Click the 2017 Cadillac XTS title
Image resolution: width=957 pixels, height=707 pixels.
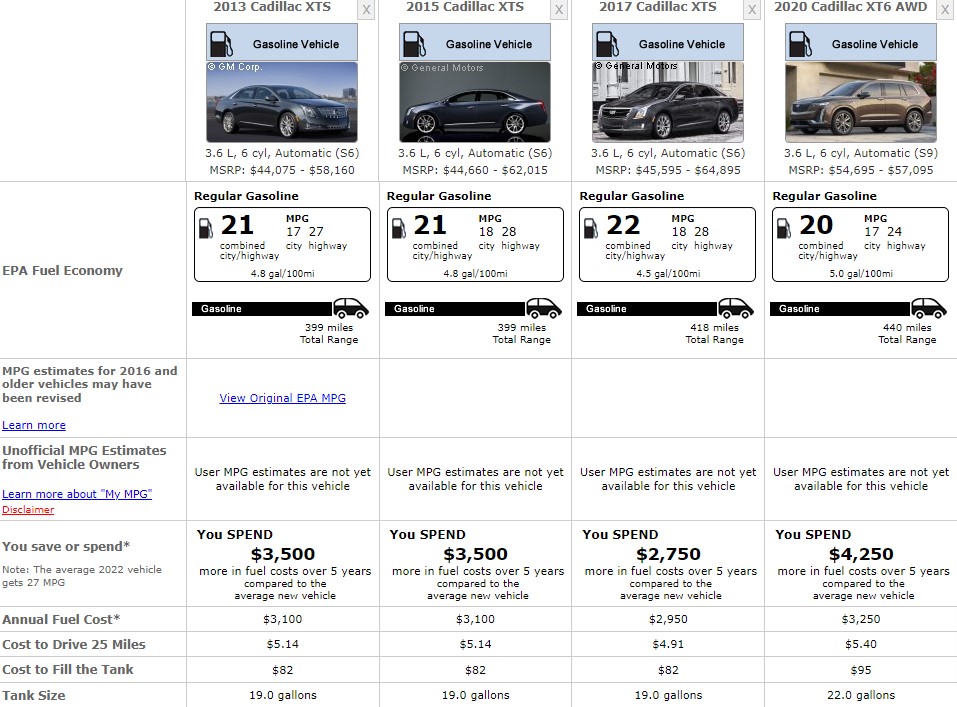pos(658,7)
